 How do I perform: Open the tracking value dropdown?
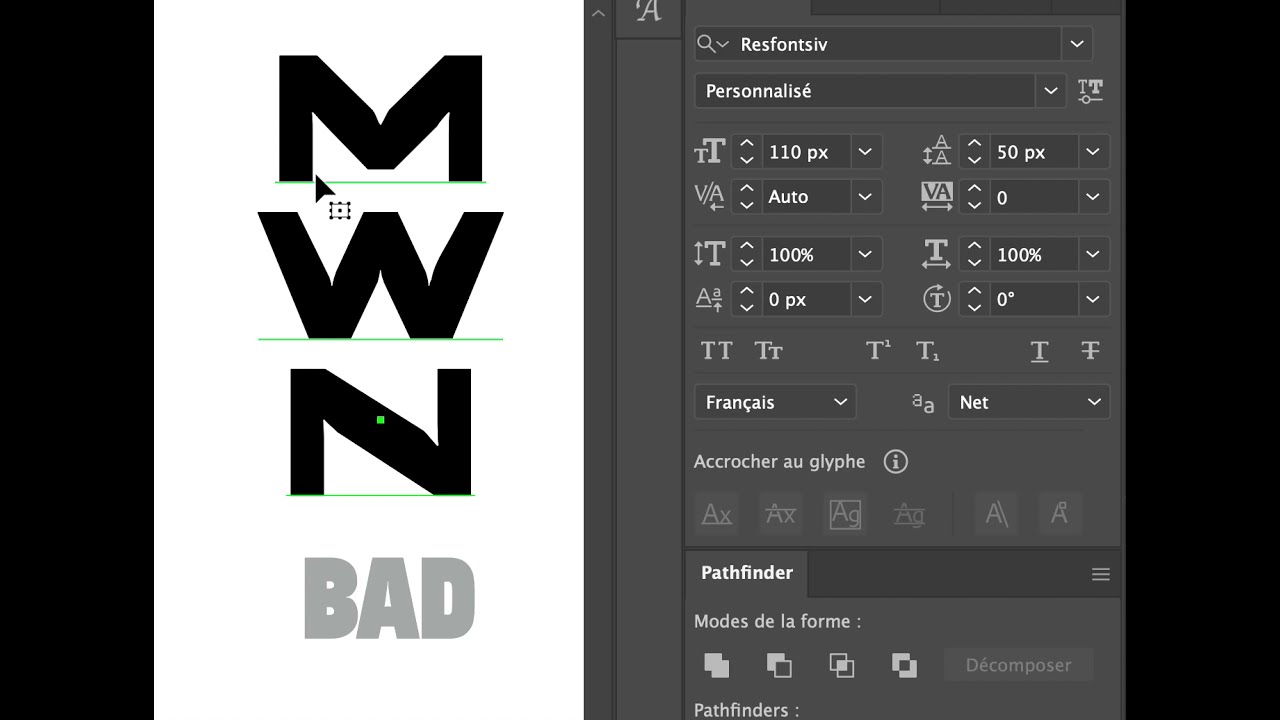point(1093,197)
